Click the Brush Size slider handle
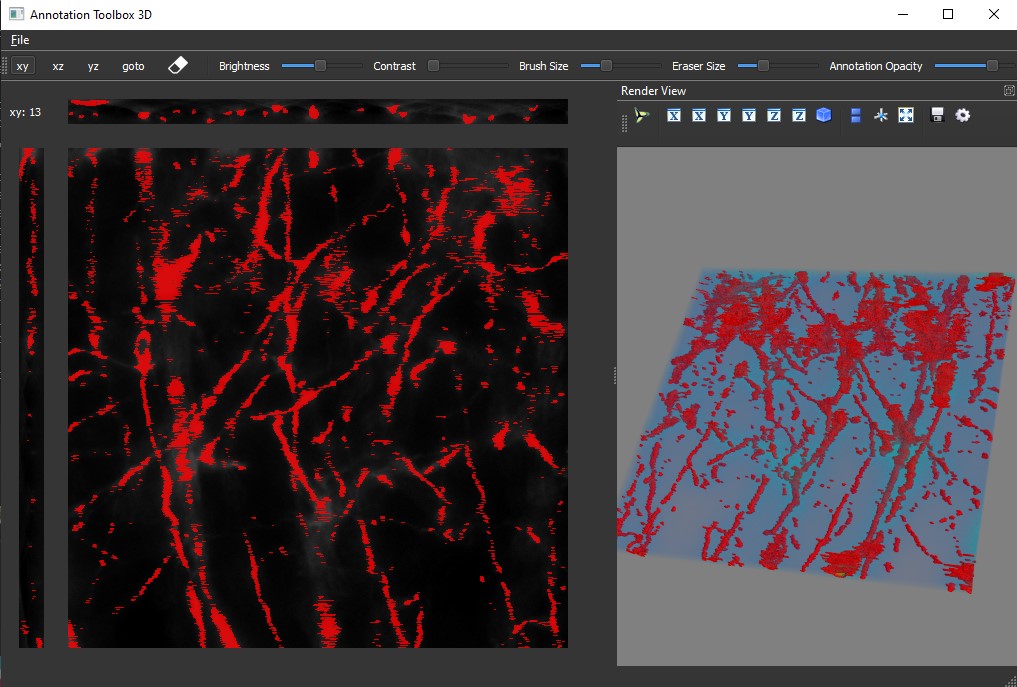Screen dimensions: 1017x687 (x=606, y=66)
